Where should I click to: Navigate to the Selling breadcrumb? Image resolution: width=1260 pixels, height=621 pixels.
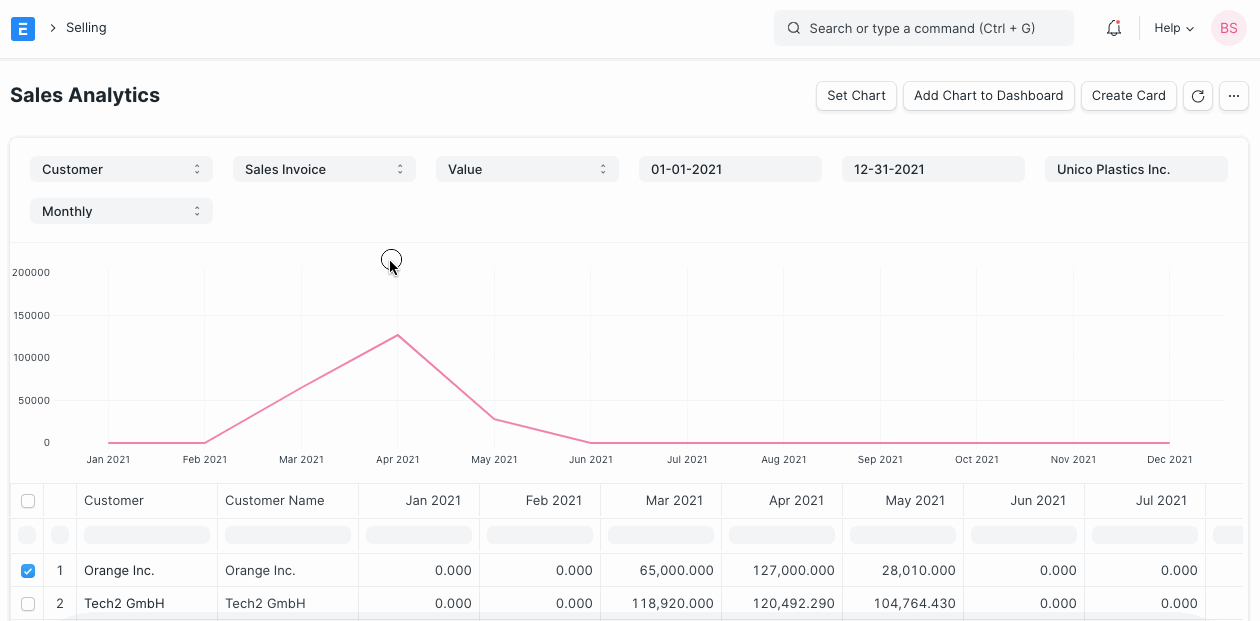[88, 28]
